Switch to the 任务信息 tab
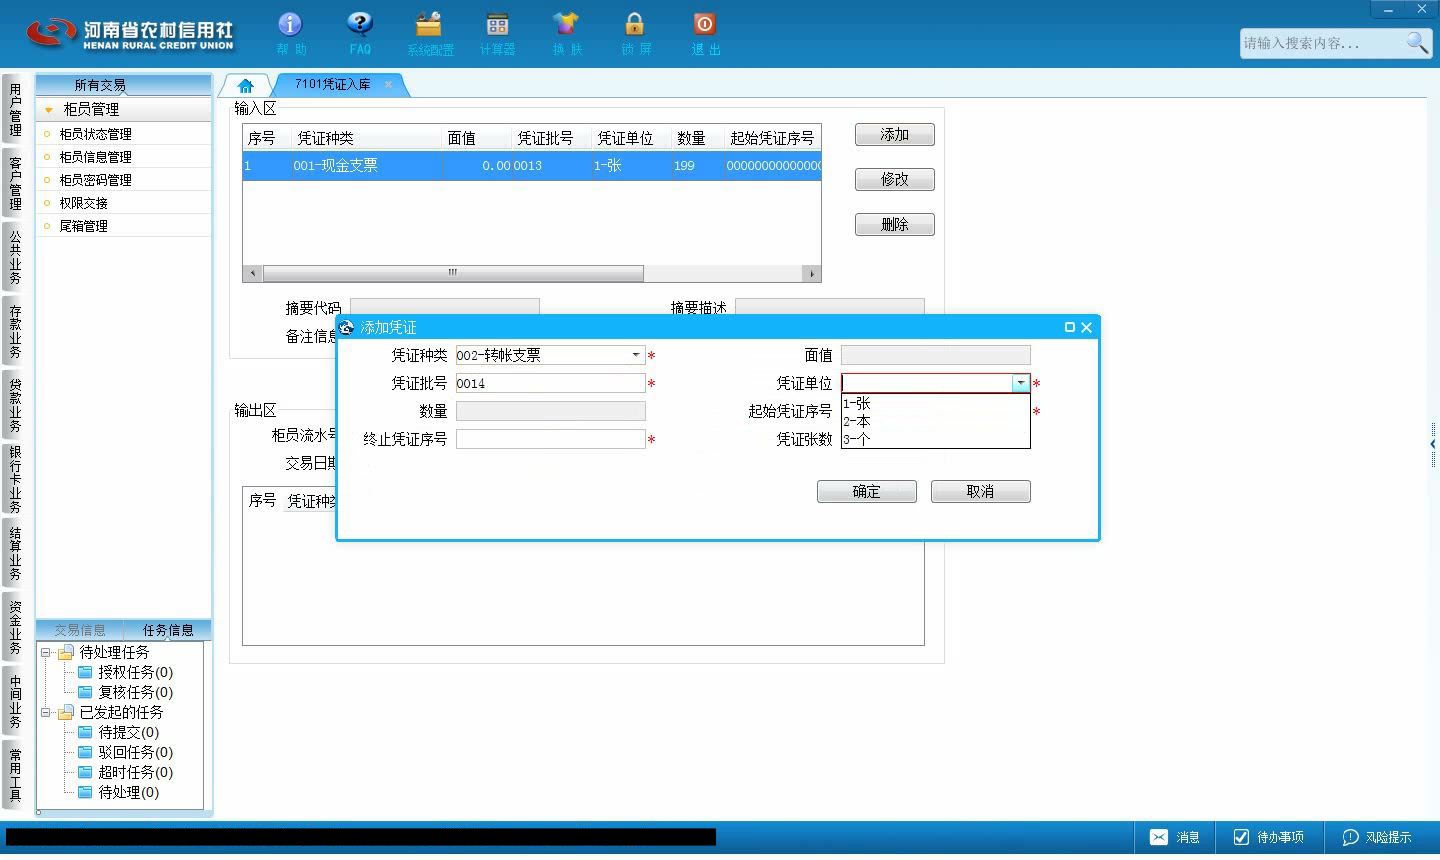The width and height of the screenshot is (1440, 860). (x=168, y=630)
